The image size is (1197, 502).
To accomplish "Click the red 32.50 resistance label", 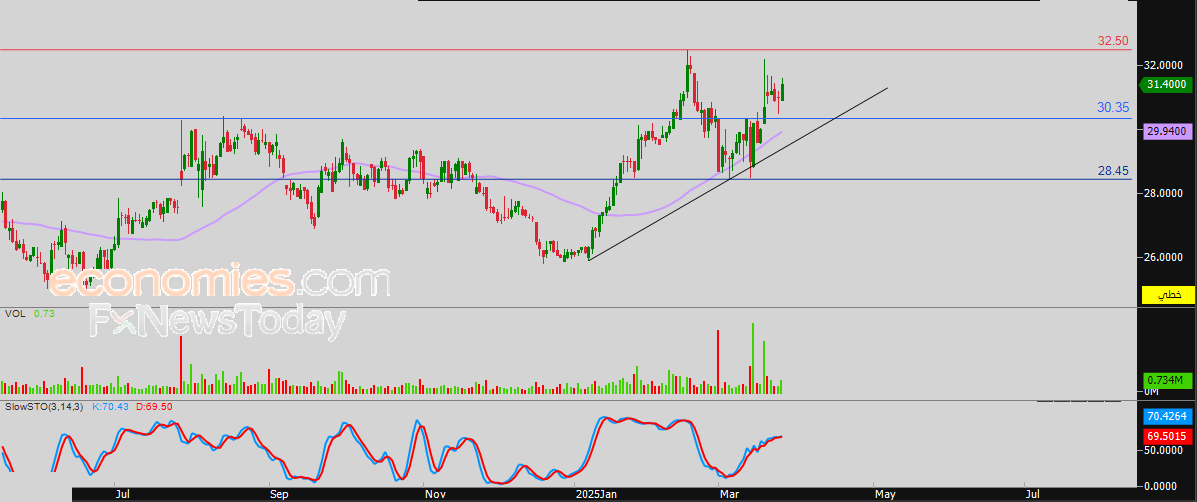I will tap(1113, 41).
